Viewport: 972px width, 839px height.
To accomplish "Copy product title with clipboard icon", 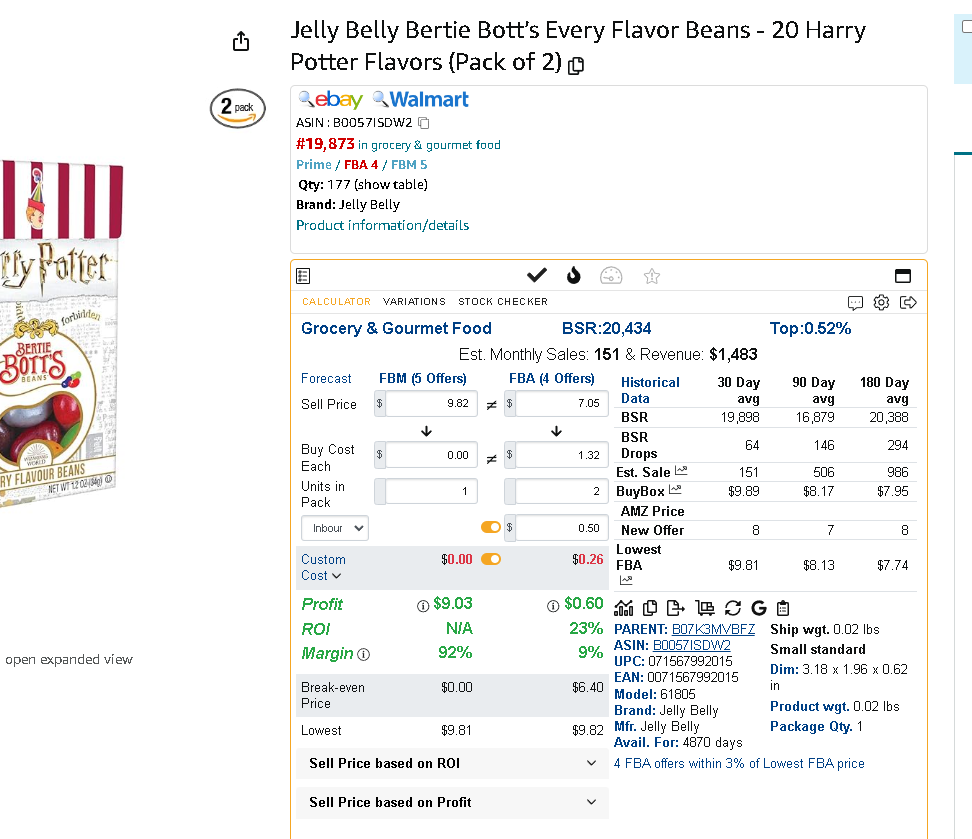I will [576, 65].
